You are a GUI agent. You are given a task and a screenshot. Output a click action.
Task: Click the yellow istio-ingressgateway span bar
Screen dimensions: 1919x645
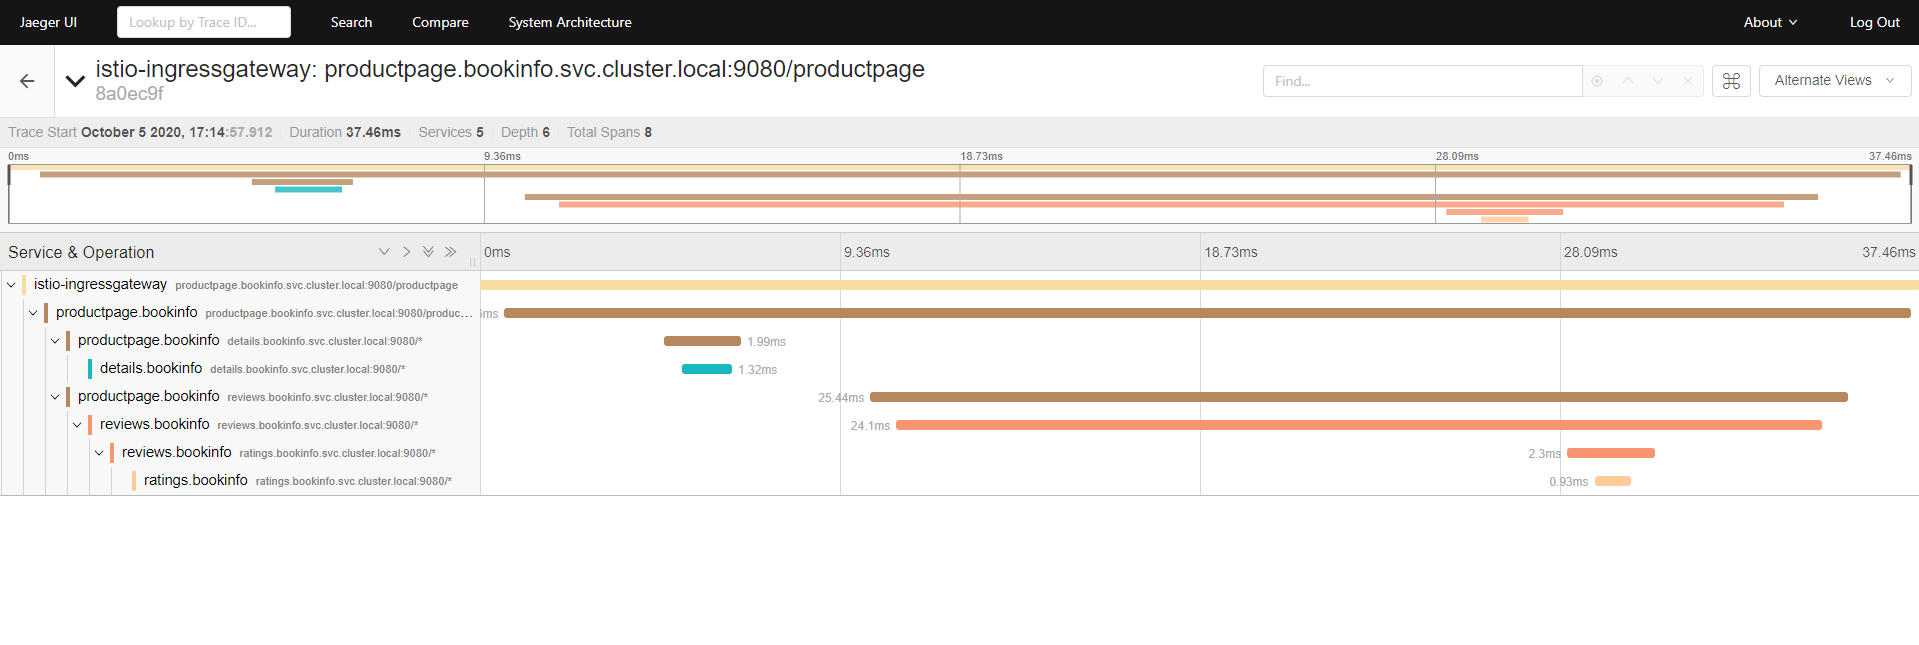tap(1199, 285)
